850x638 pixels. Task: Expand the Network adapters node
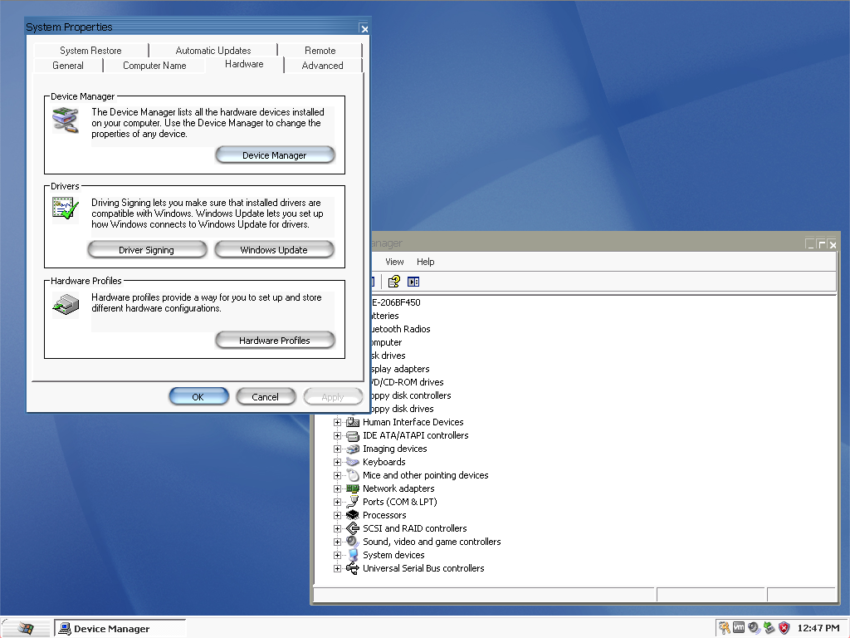click(337, 489)
